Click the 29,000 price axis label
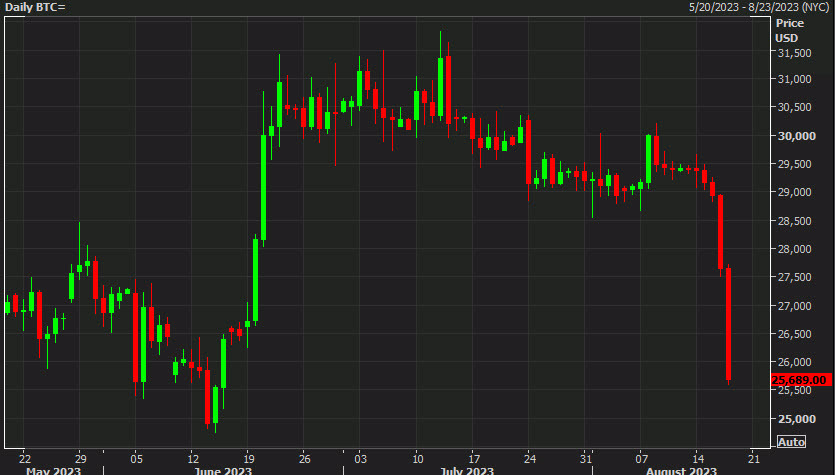The image size is (835, 475). [x=795, y=192]
